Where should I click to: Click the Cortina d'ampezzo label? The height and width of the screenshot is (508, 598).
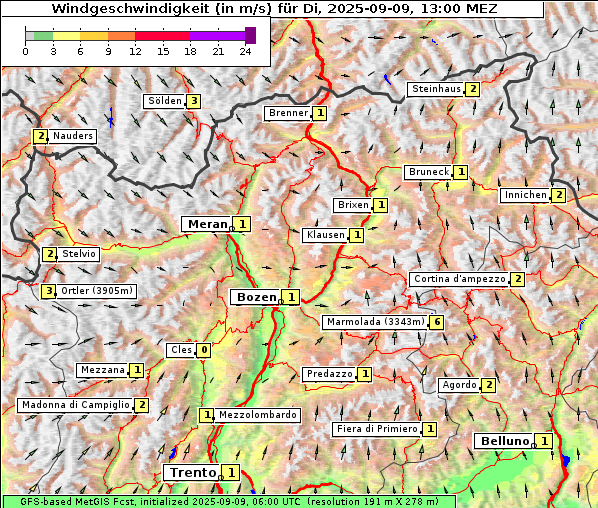coord(460,279)
